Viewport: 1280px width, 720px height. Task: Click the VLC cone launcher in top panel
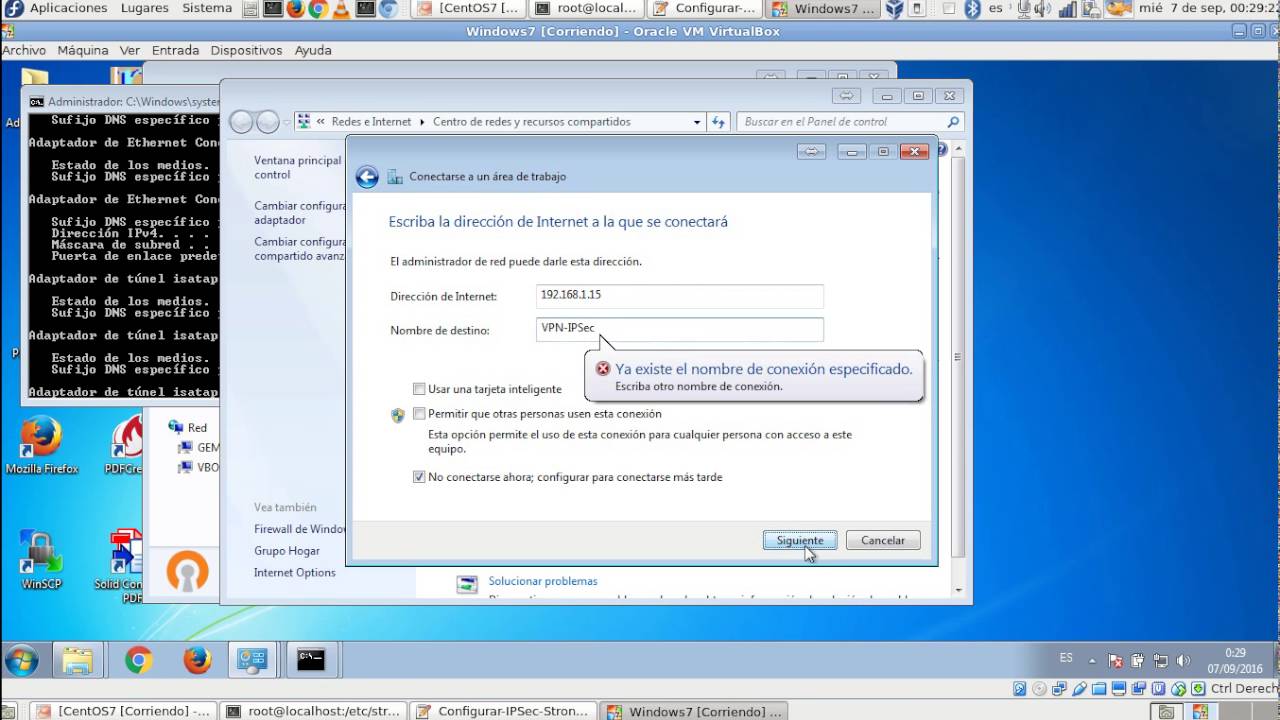point(341,9)
